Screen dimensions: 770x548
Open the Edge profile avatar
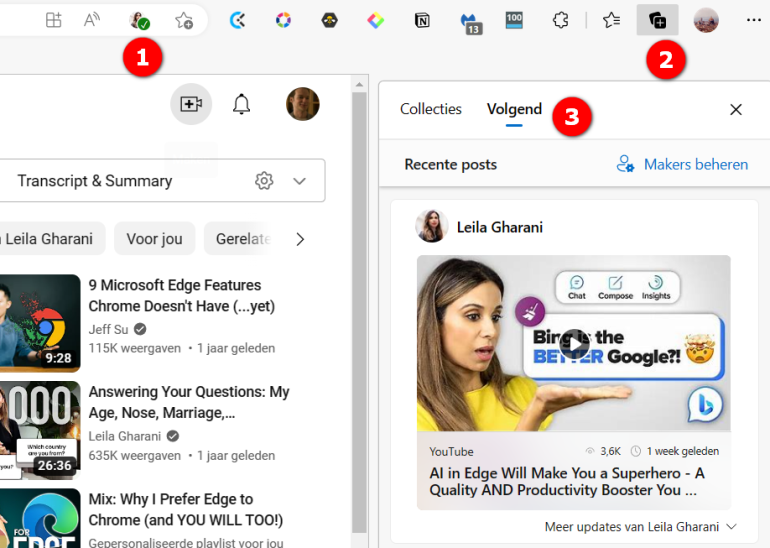tap(706, 21)
